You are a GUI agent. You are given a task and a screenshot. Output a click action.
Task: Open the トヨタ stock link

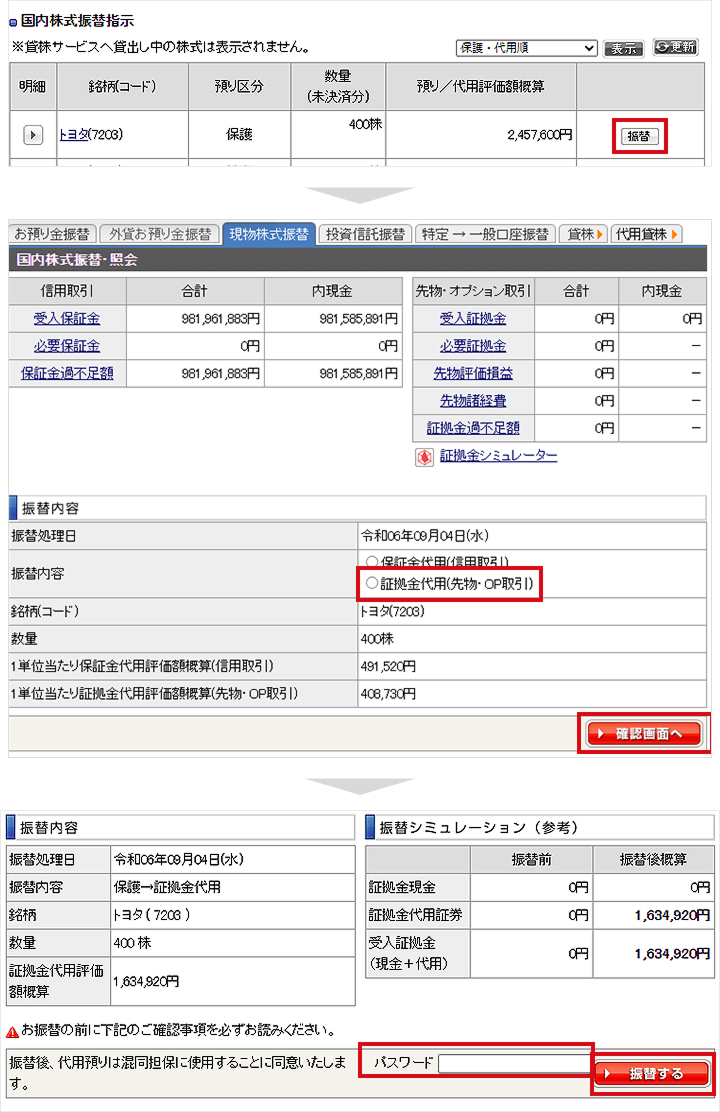pyautogui.click(x=73, y=135)
